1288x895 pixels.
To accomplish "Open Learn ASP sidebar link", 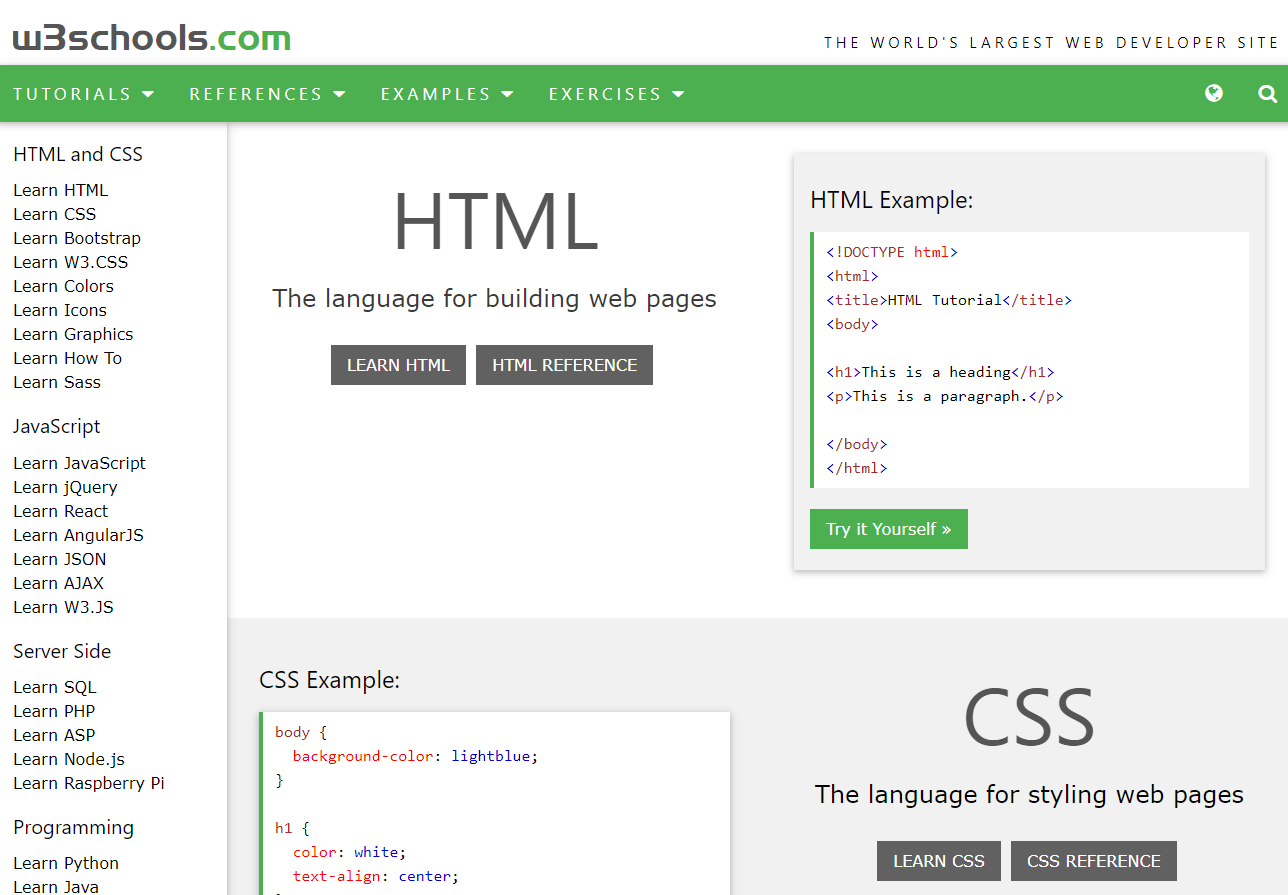I will pos(54,735).
